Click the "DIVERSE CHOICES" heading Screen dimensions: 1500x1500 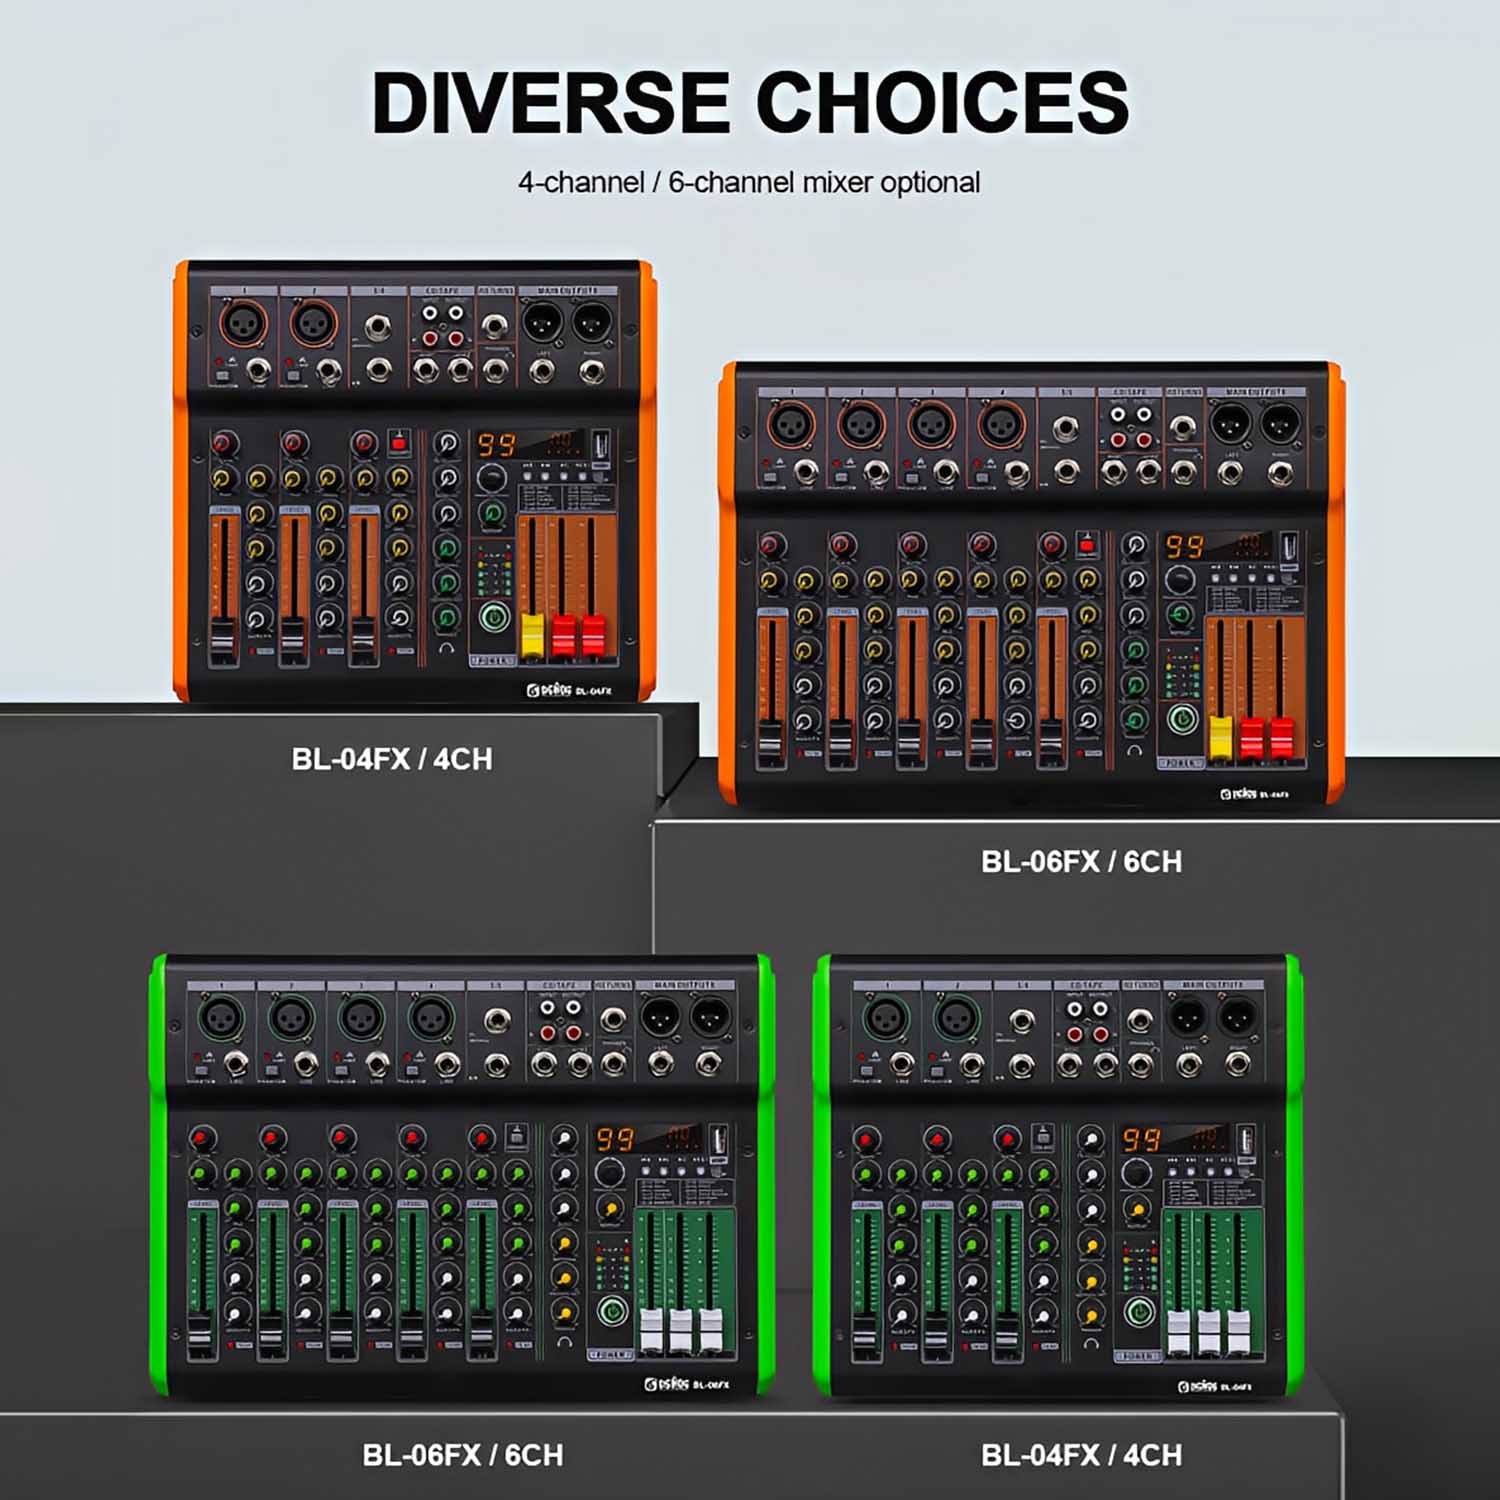point(750,101)
